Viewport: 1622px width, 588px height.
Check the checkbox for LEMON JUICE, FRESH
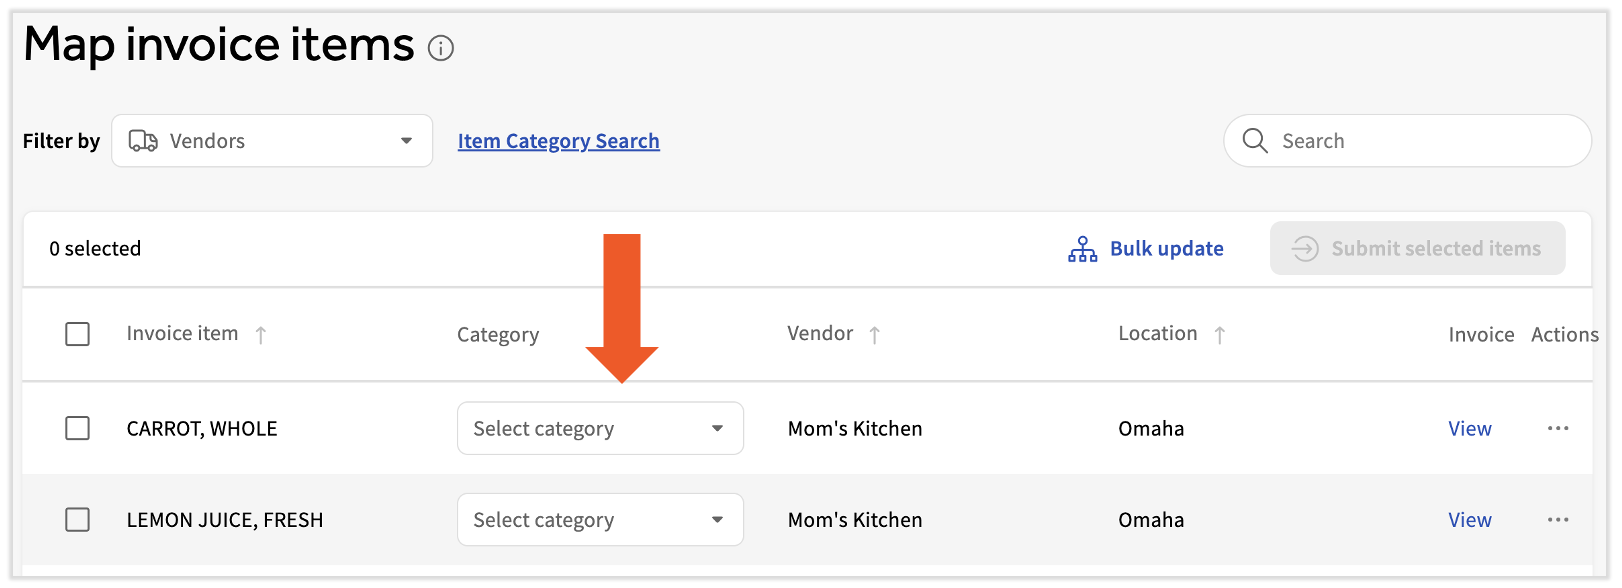(77, 519)
